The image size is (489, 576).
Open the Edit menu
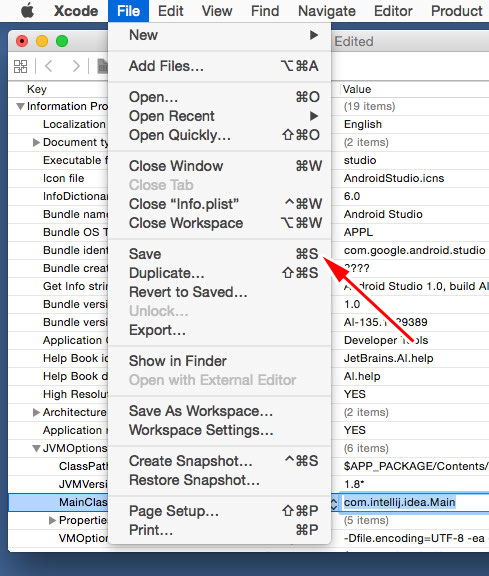click(x=170, y=11)
